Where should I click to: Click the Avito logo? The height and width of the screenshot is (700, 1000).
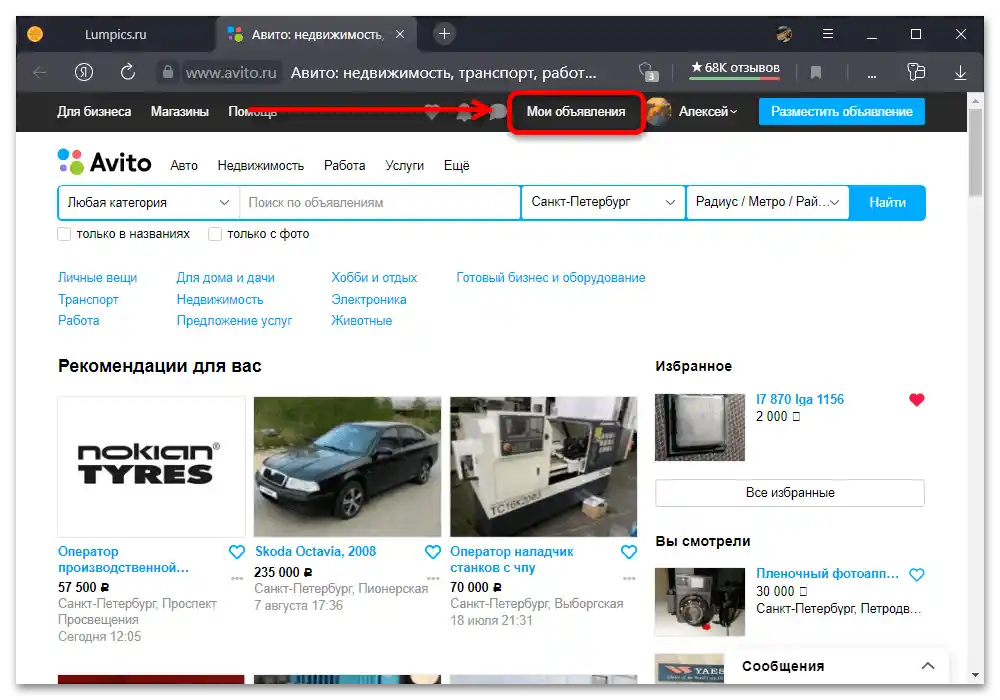(105, 162)
